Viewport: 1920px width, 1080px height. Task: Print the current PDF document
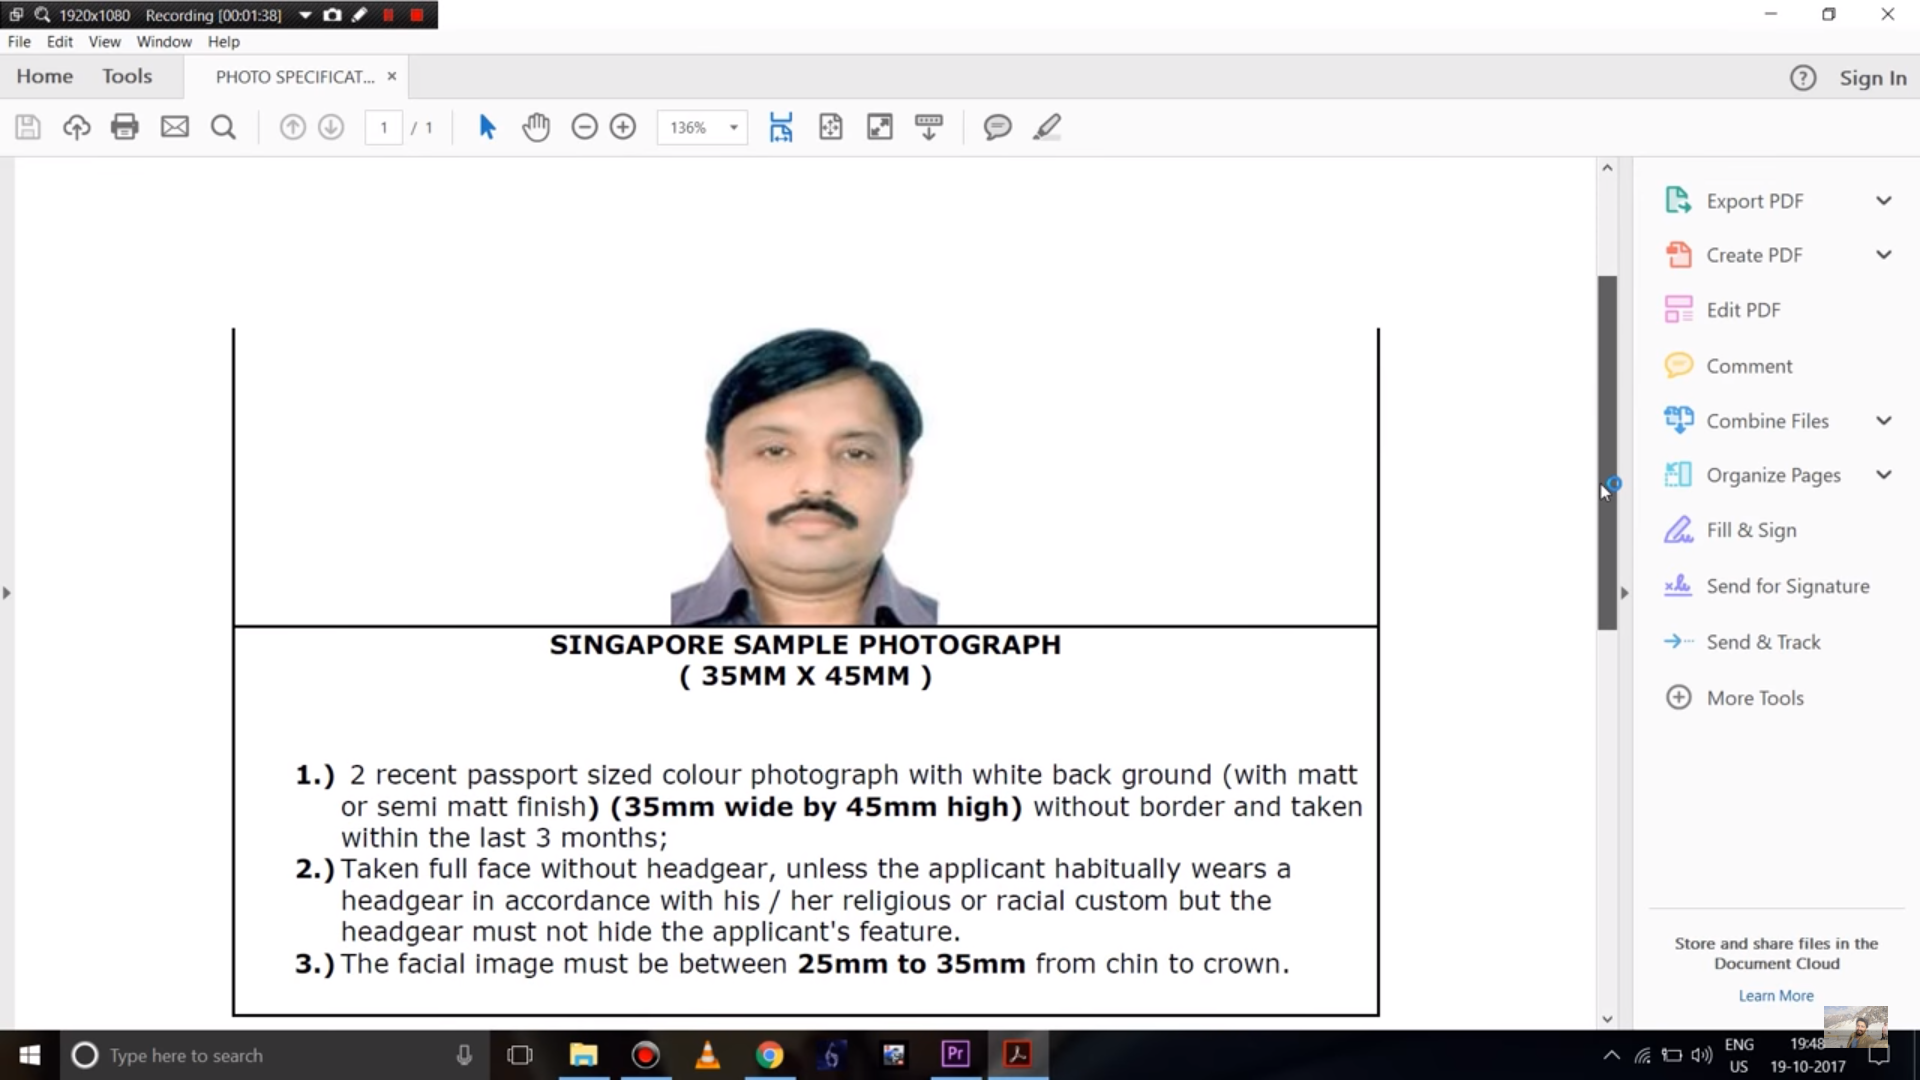click(x=124, y=127)
